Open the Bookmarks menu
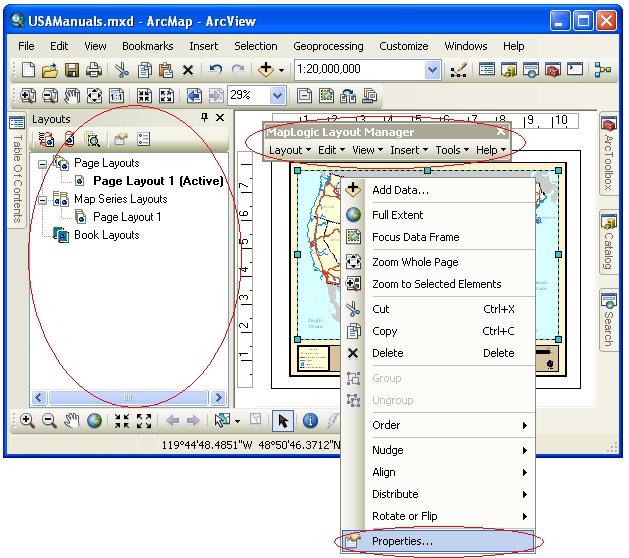This screenshot has height=558, width=629. [148, 46]
